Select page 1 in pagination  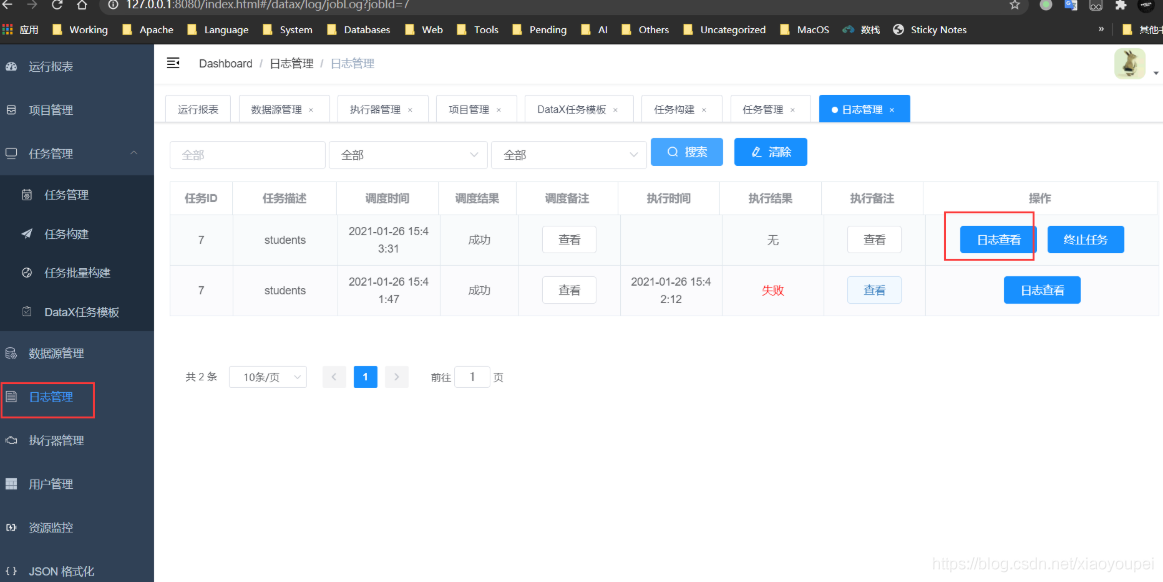(x=366, y=377)
